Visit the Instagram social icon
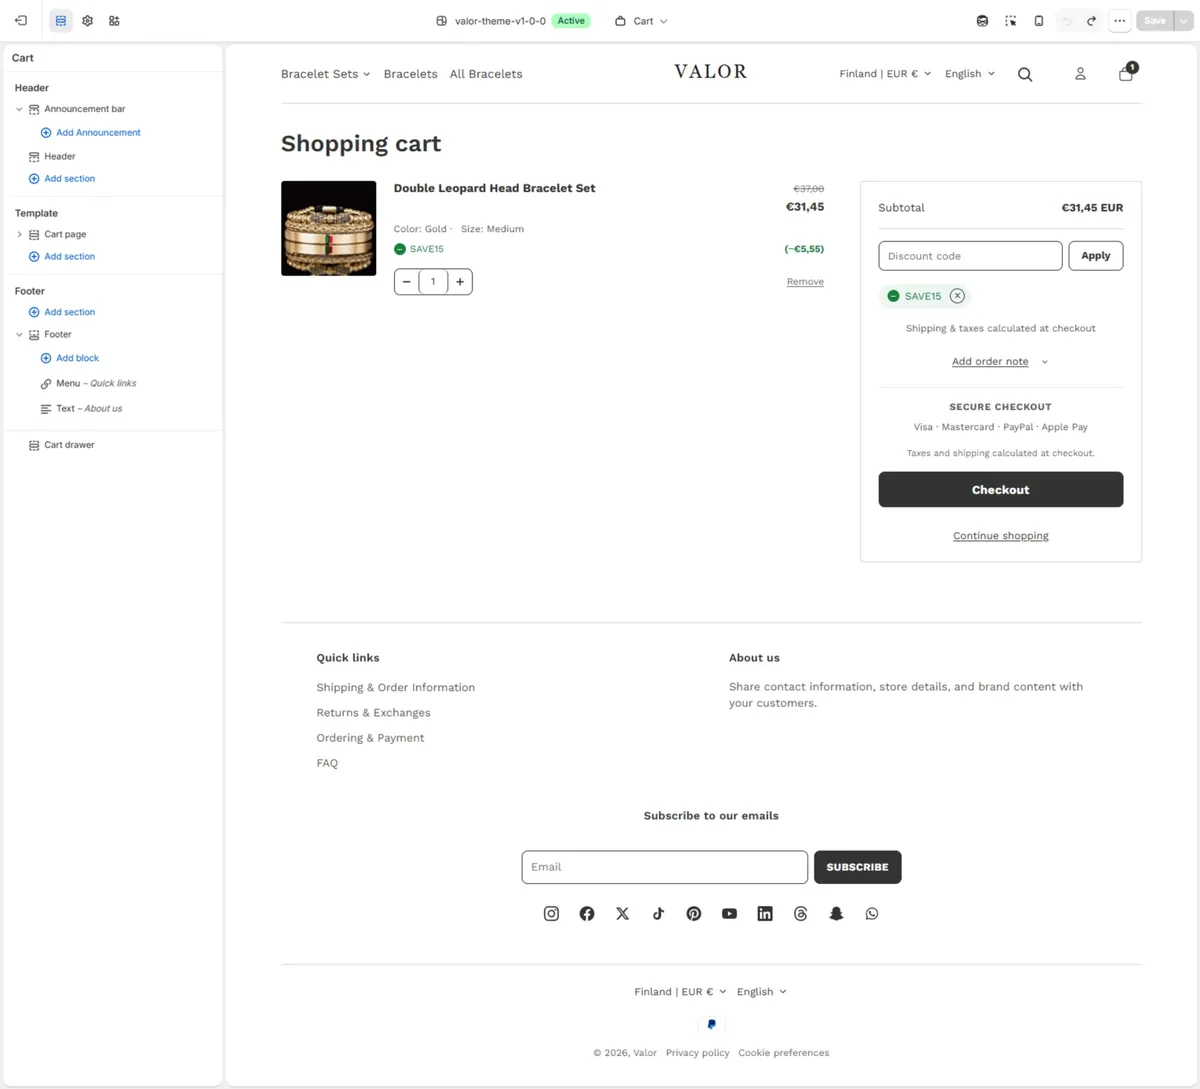The image size is (1200, 1089). (551, 914)
